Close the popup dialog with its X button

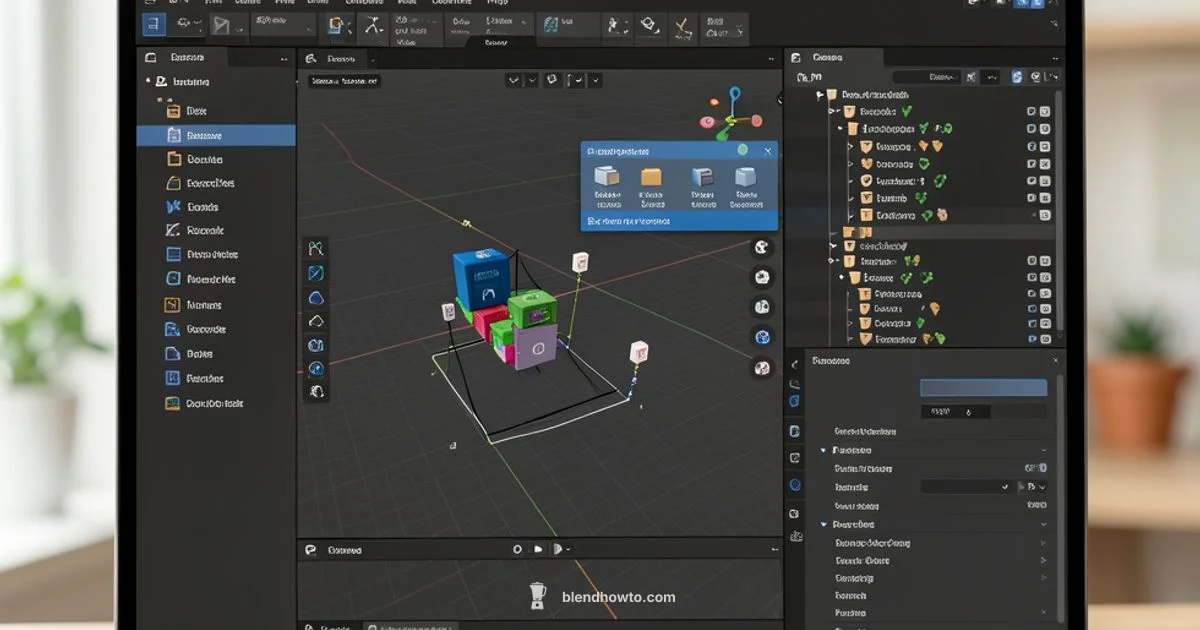[x=768, y=151]
